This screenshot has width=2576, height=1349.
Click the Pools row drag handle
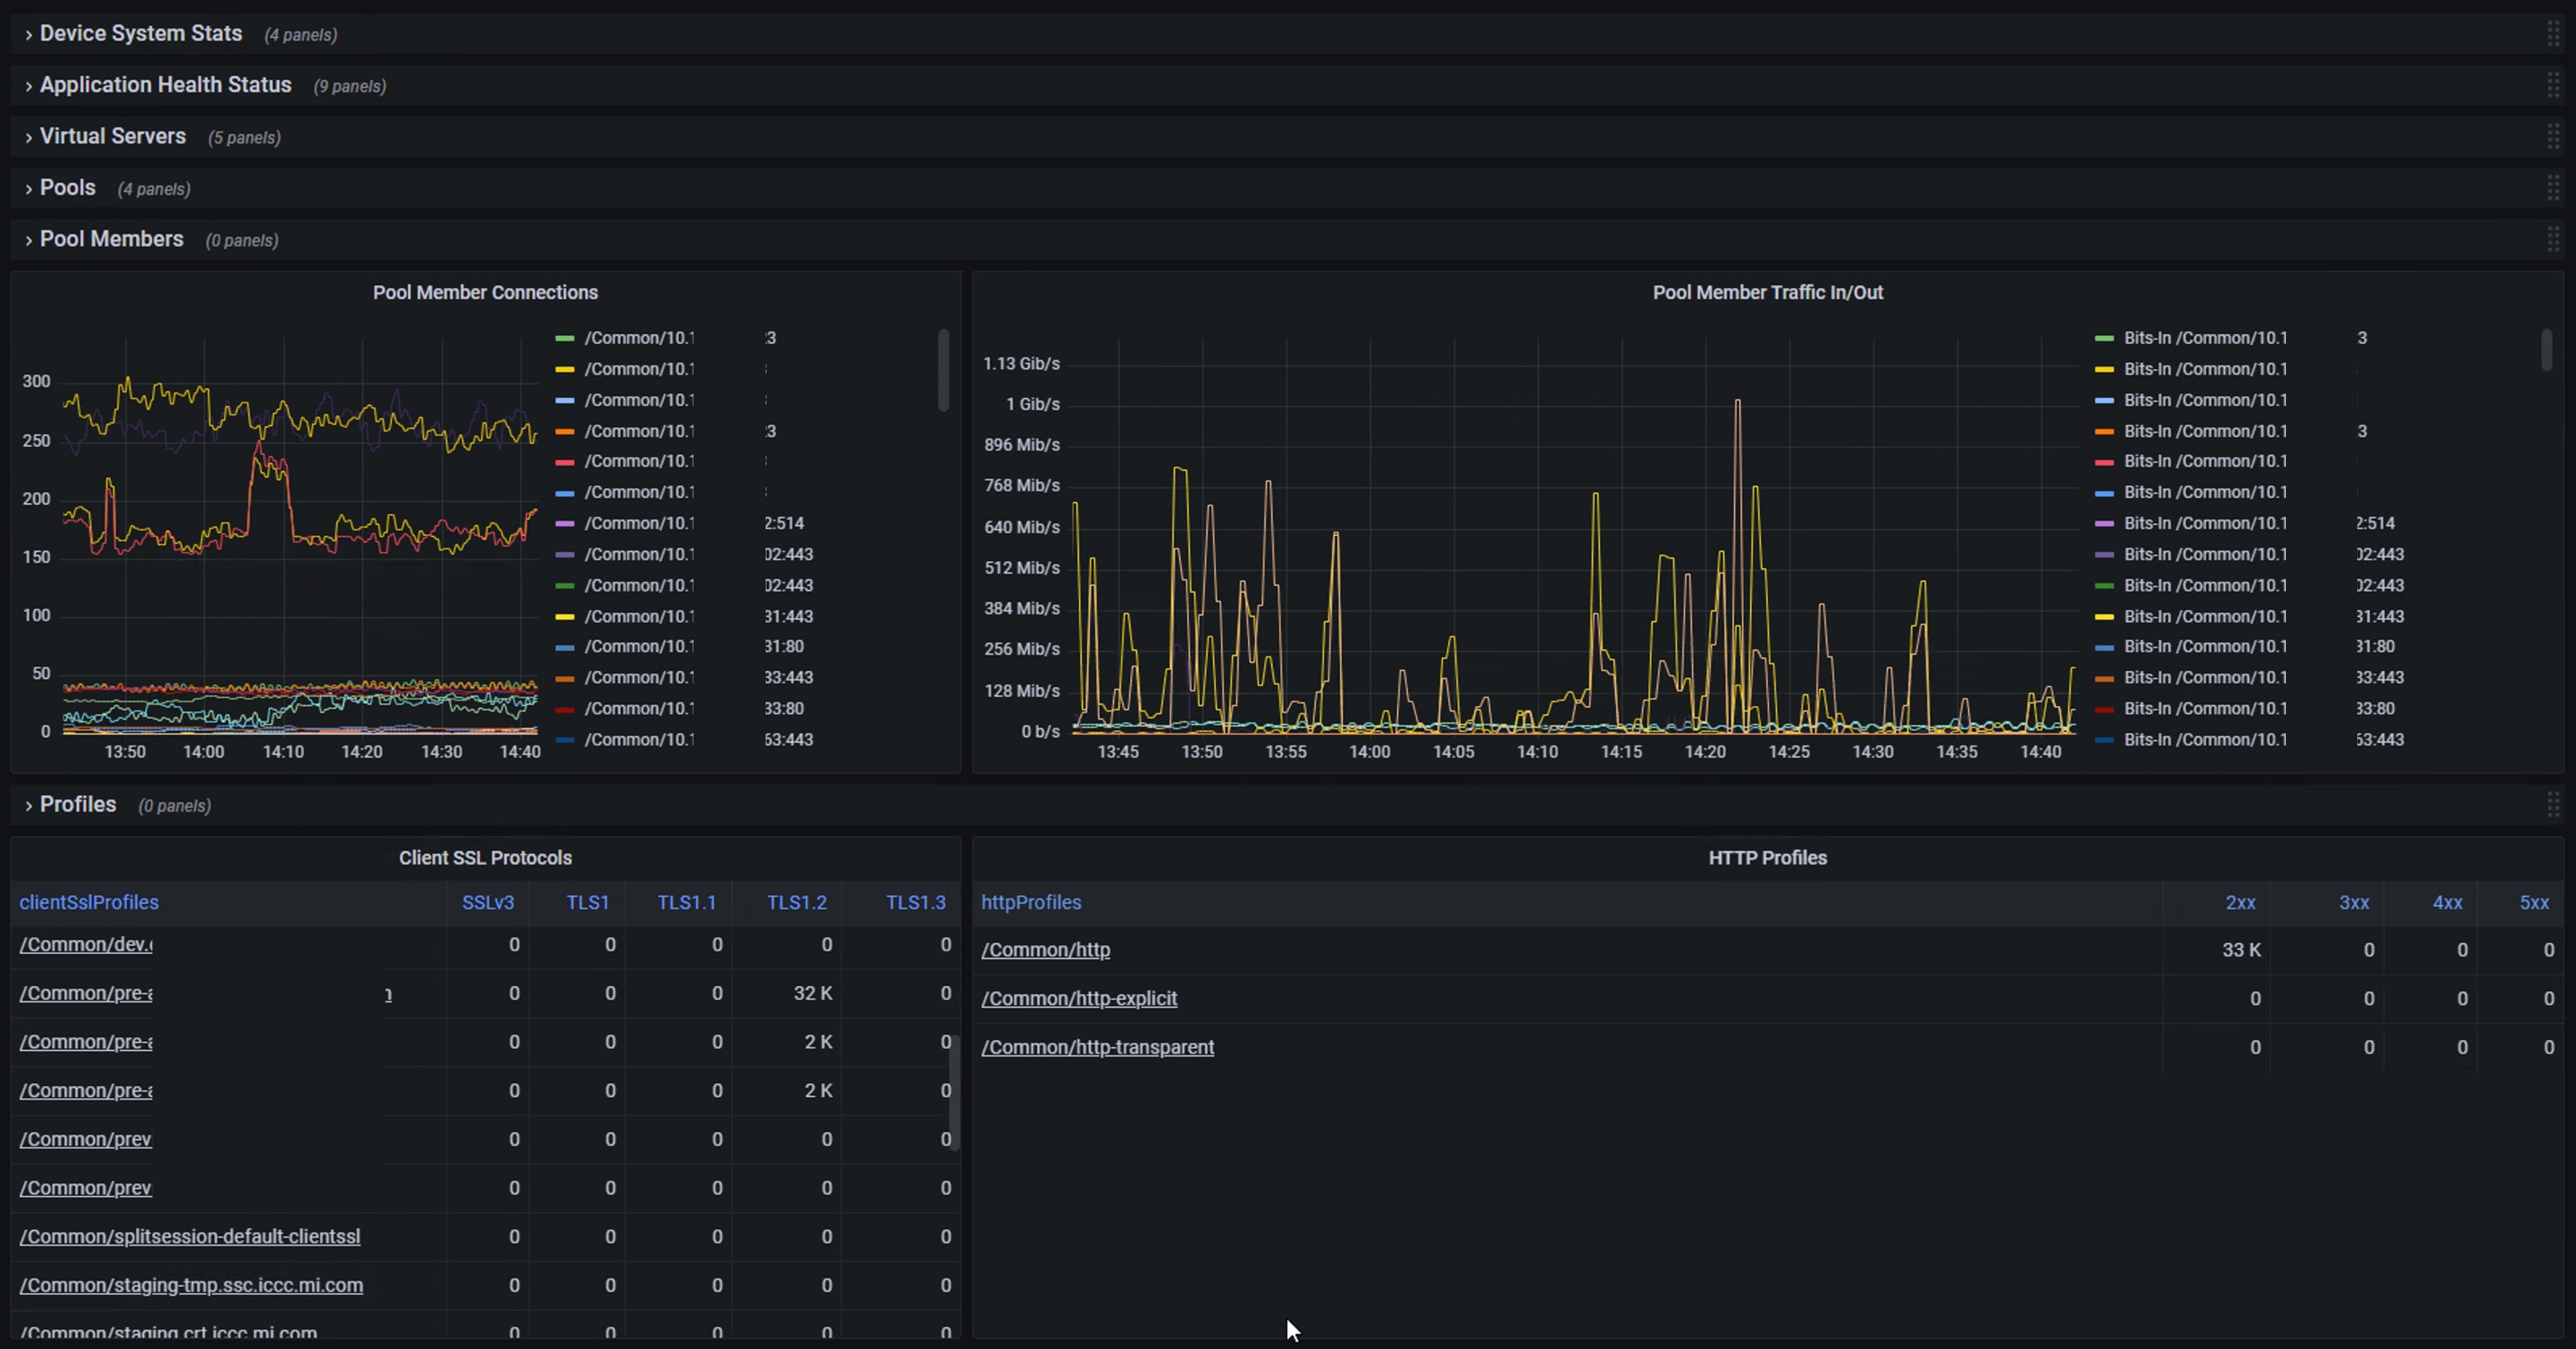point(2552,188)
